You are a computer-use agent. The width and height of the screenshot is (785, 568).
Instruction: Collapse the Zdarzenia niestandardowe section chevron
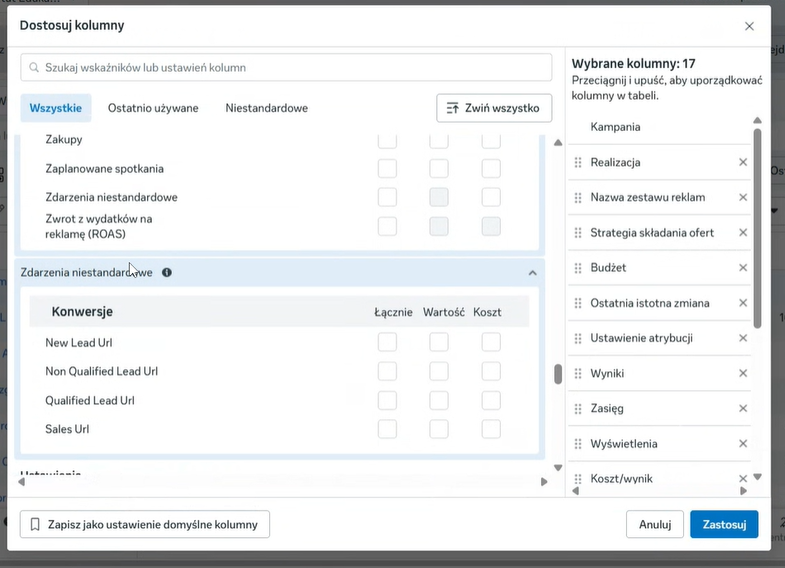(x=532, y=272)
